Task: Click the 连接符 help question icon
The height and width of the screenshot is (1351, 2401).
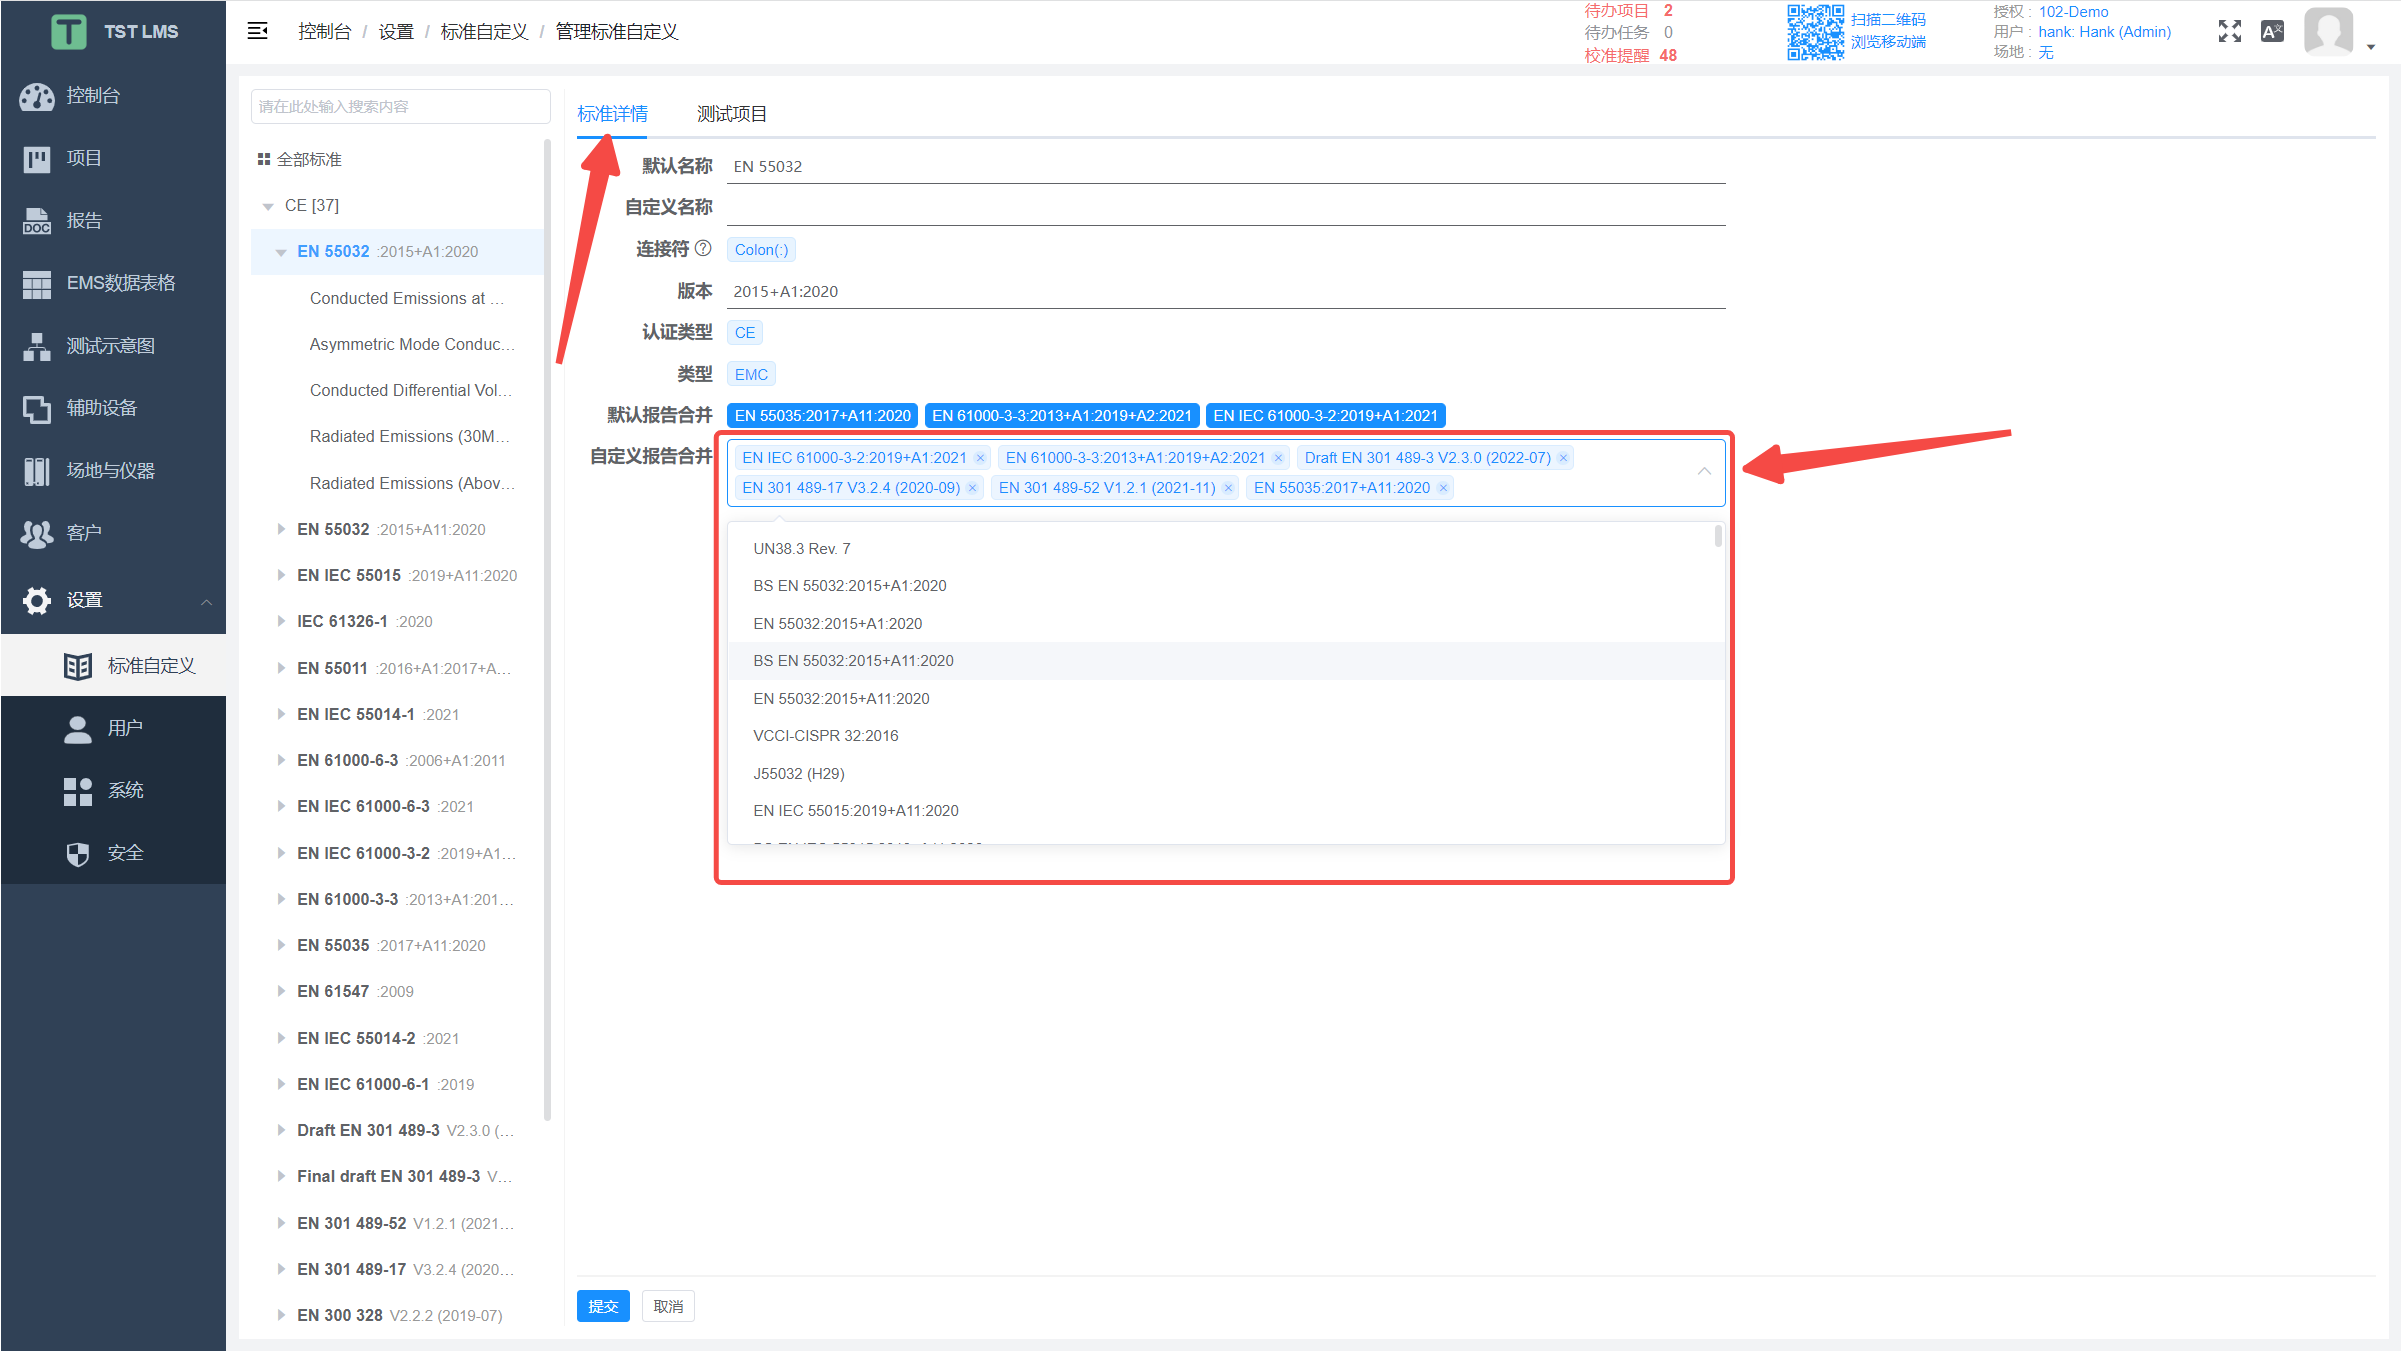Action: (x=703, y=248)
